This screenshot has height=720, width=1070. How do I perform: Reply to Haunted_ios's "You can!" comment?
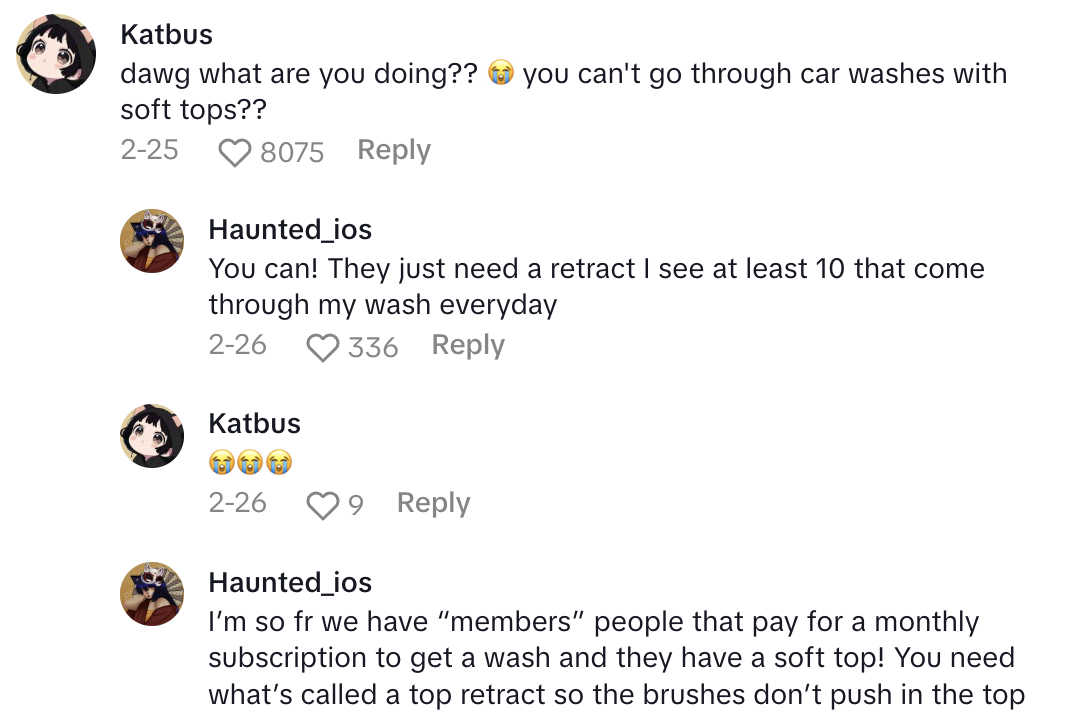(x=468, y=345)
